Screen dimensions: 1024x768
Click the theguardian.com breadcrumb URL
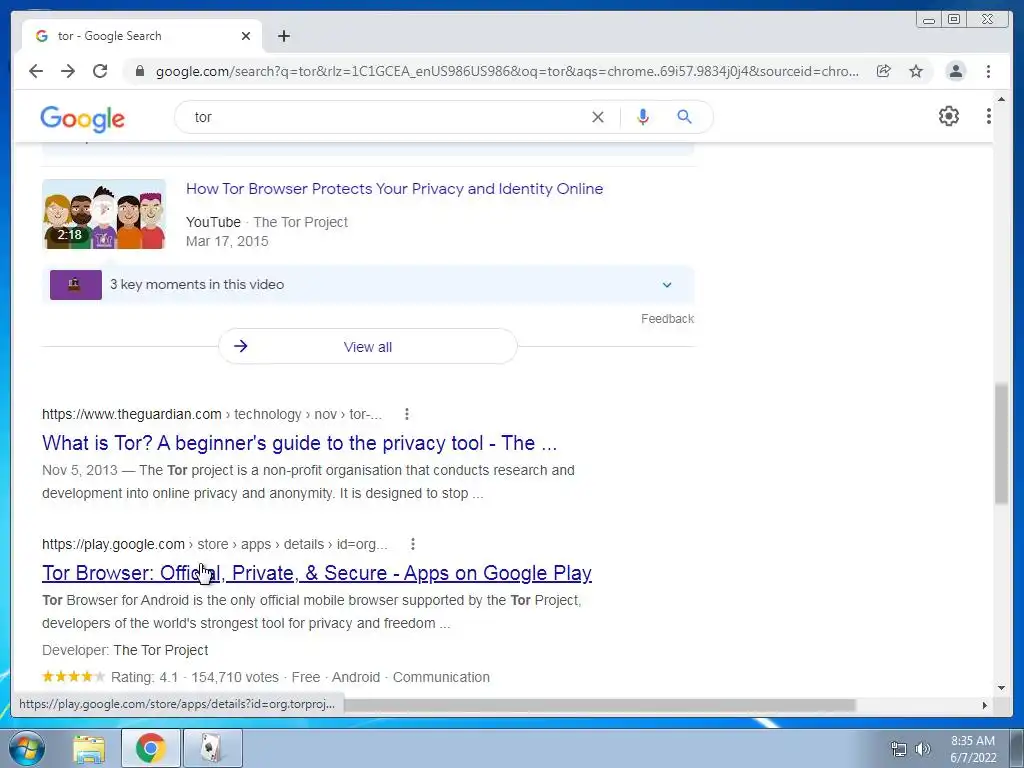coord(212,414)
